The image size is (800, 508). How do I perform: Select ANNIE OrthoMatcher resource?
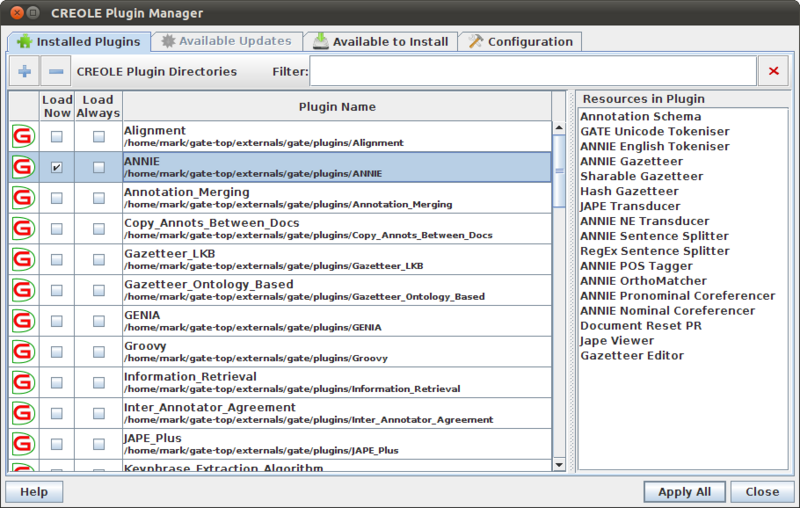[x=643, y=281]
